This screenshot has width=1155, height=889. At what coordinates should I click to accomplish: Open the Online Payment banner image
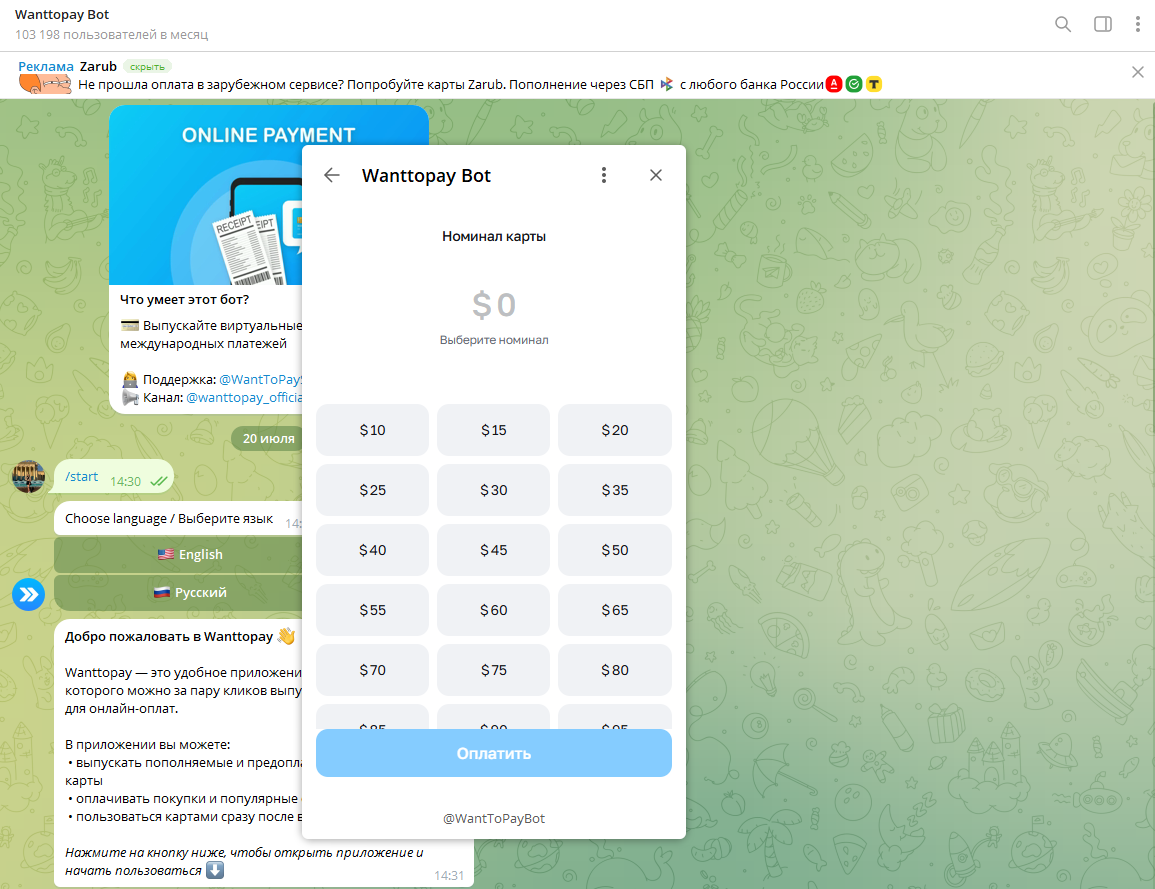[x=206, y=195]
